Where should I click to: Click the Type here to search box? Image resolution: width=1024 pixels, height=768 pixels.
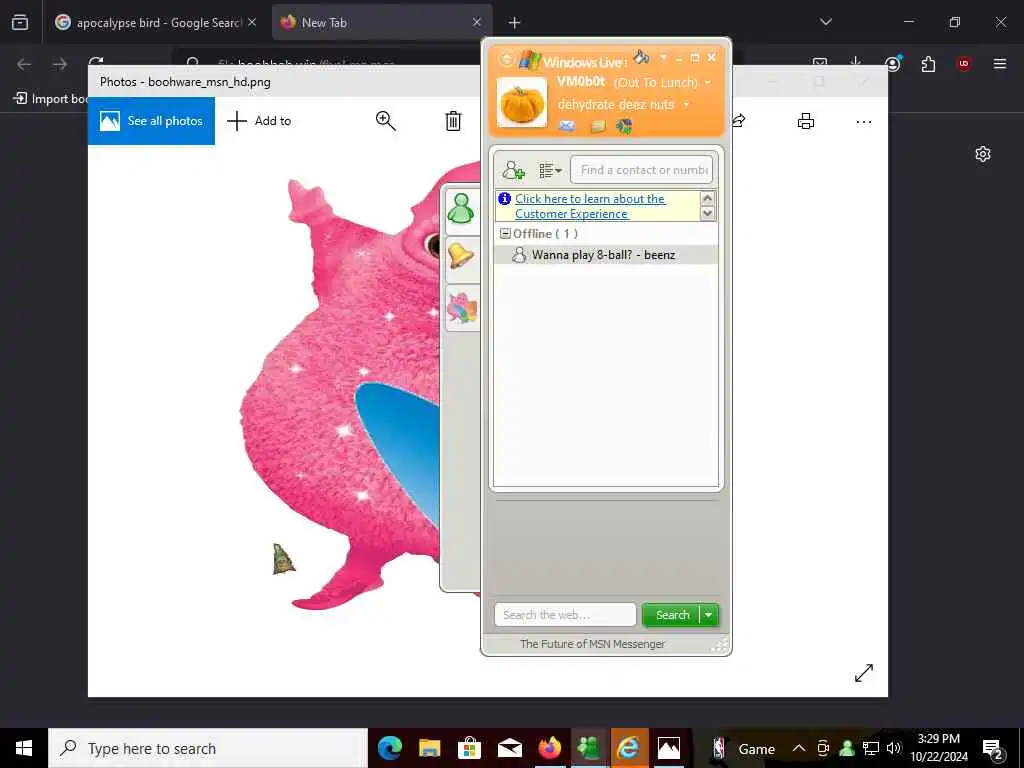(208, 748)
